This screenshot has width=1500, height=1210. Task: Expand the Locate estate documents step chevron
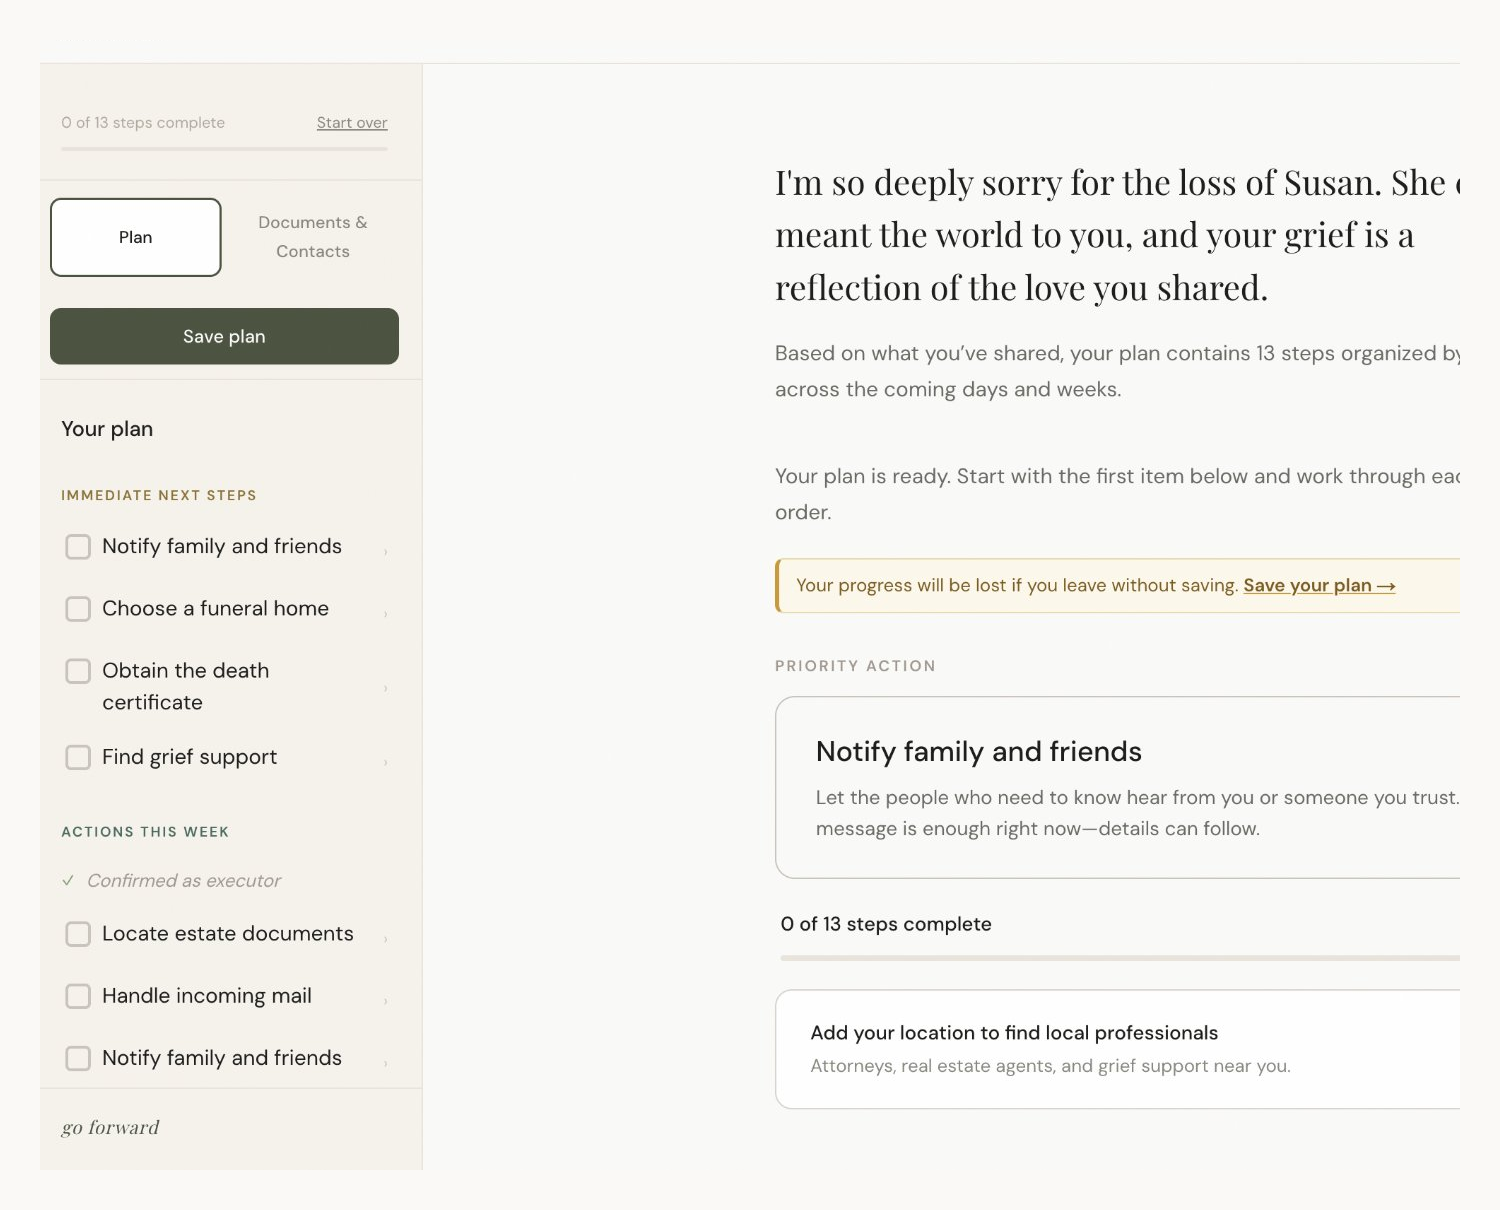(386, 938)
